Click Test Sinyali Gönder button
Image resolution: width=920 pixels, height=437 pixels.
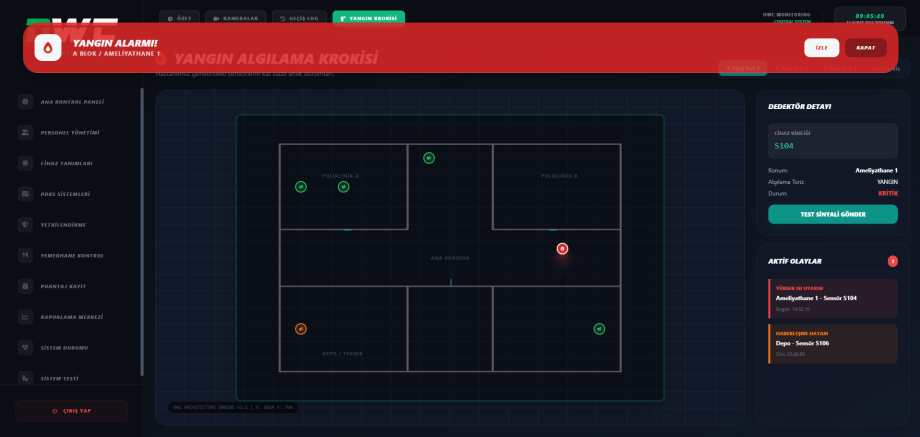[833, 214]
